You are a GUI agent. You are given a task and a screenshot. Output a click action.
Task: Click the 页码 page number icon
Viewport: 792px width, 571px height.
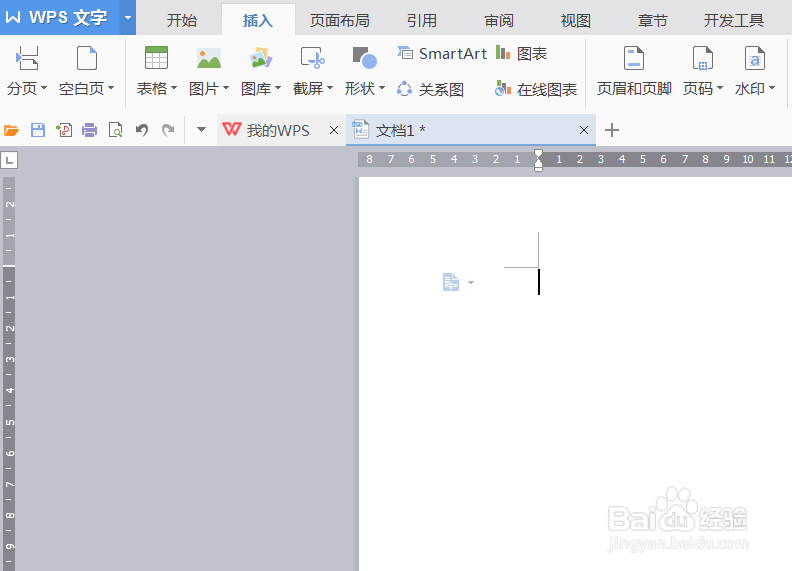(x=703, y=58)
